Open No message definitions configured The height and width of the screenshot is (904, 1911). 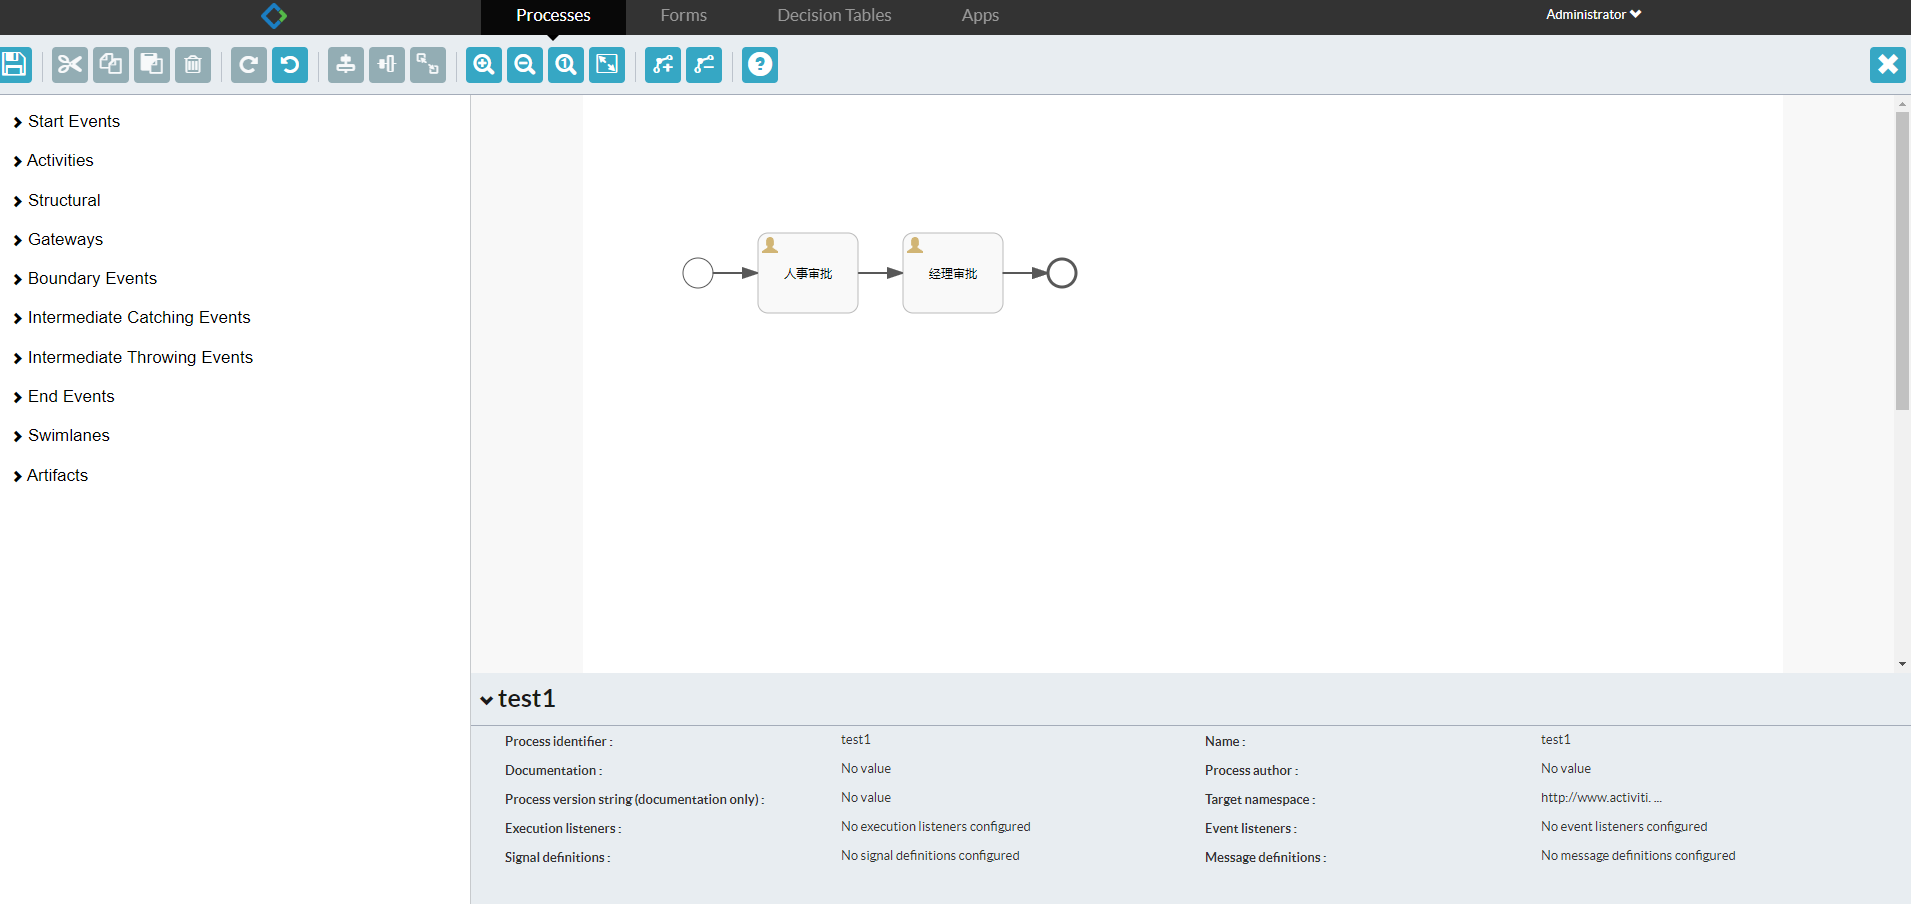1638,856
